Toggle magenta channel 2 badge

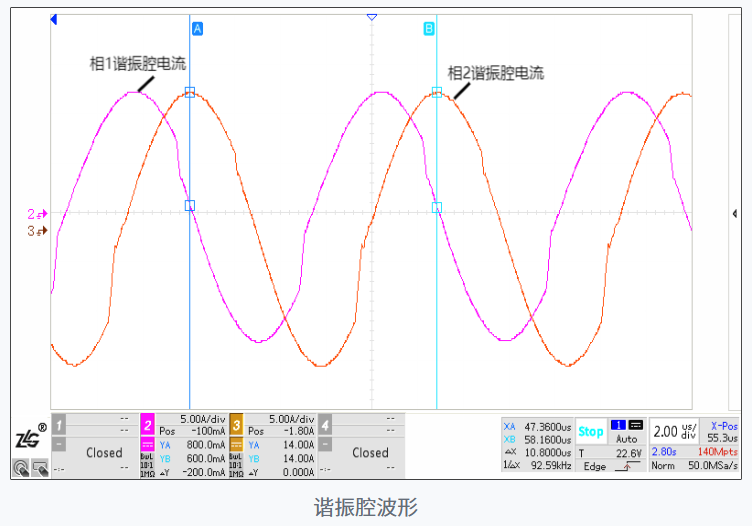click(x=147, y=424)
